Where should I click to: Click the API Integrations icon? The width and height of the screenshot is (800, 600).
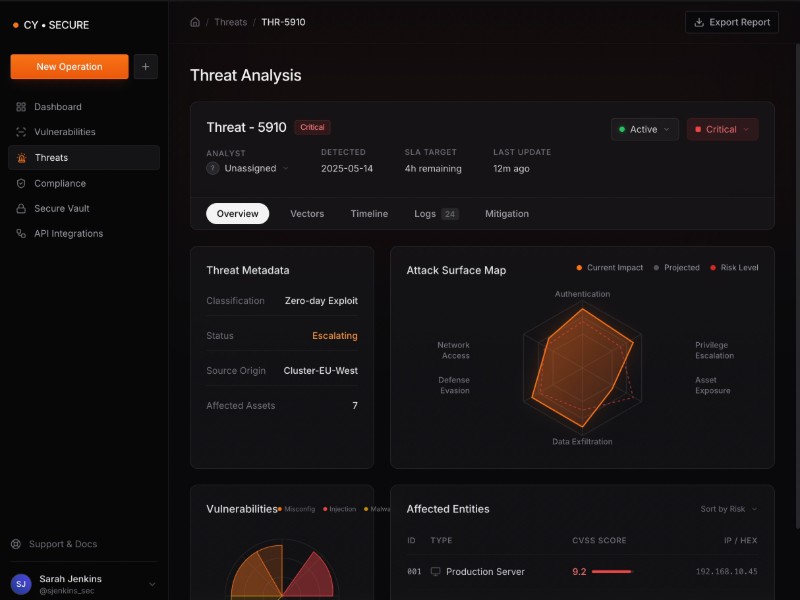pos(22,233)
